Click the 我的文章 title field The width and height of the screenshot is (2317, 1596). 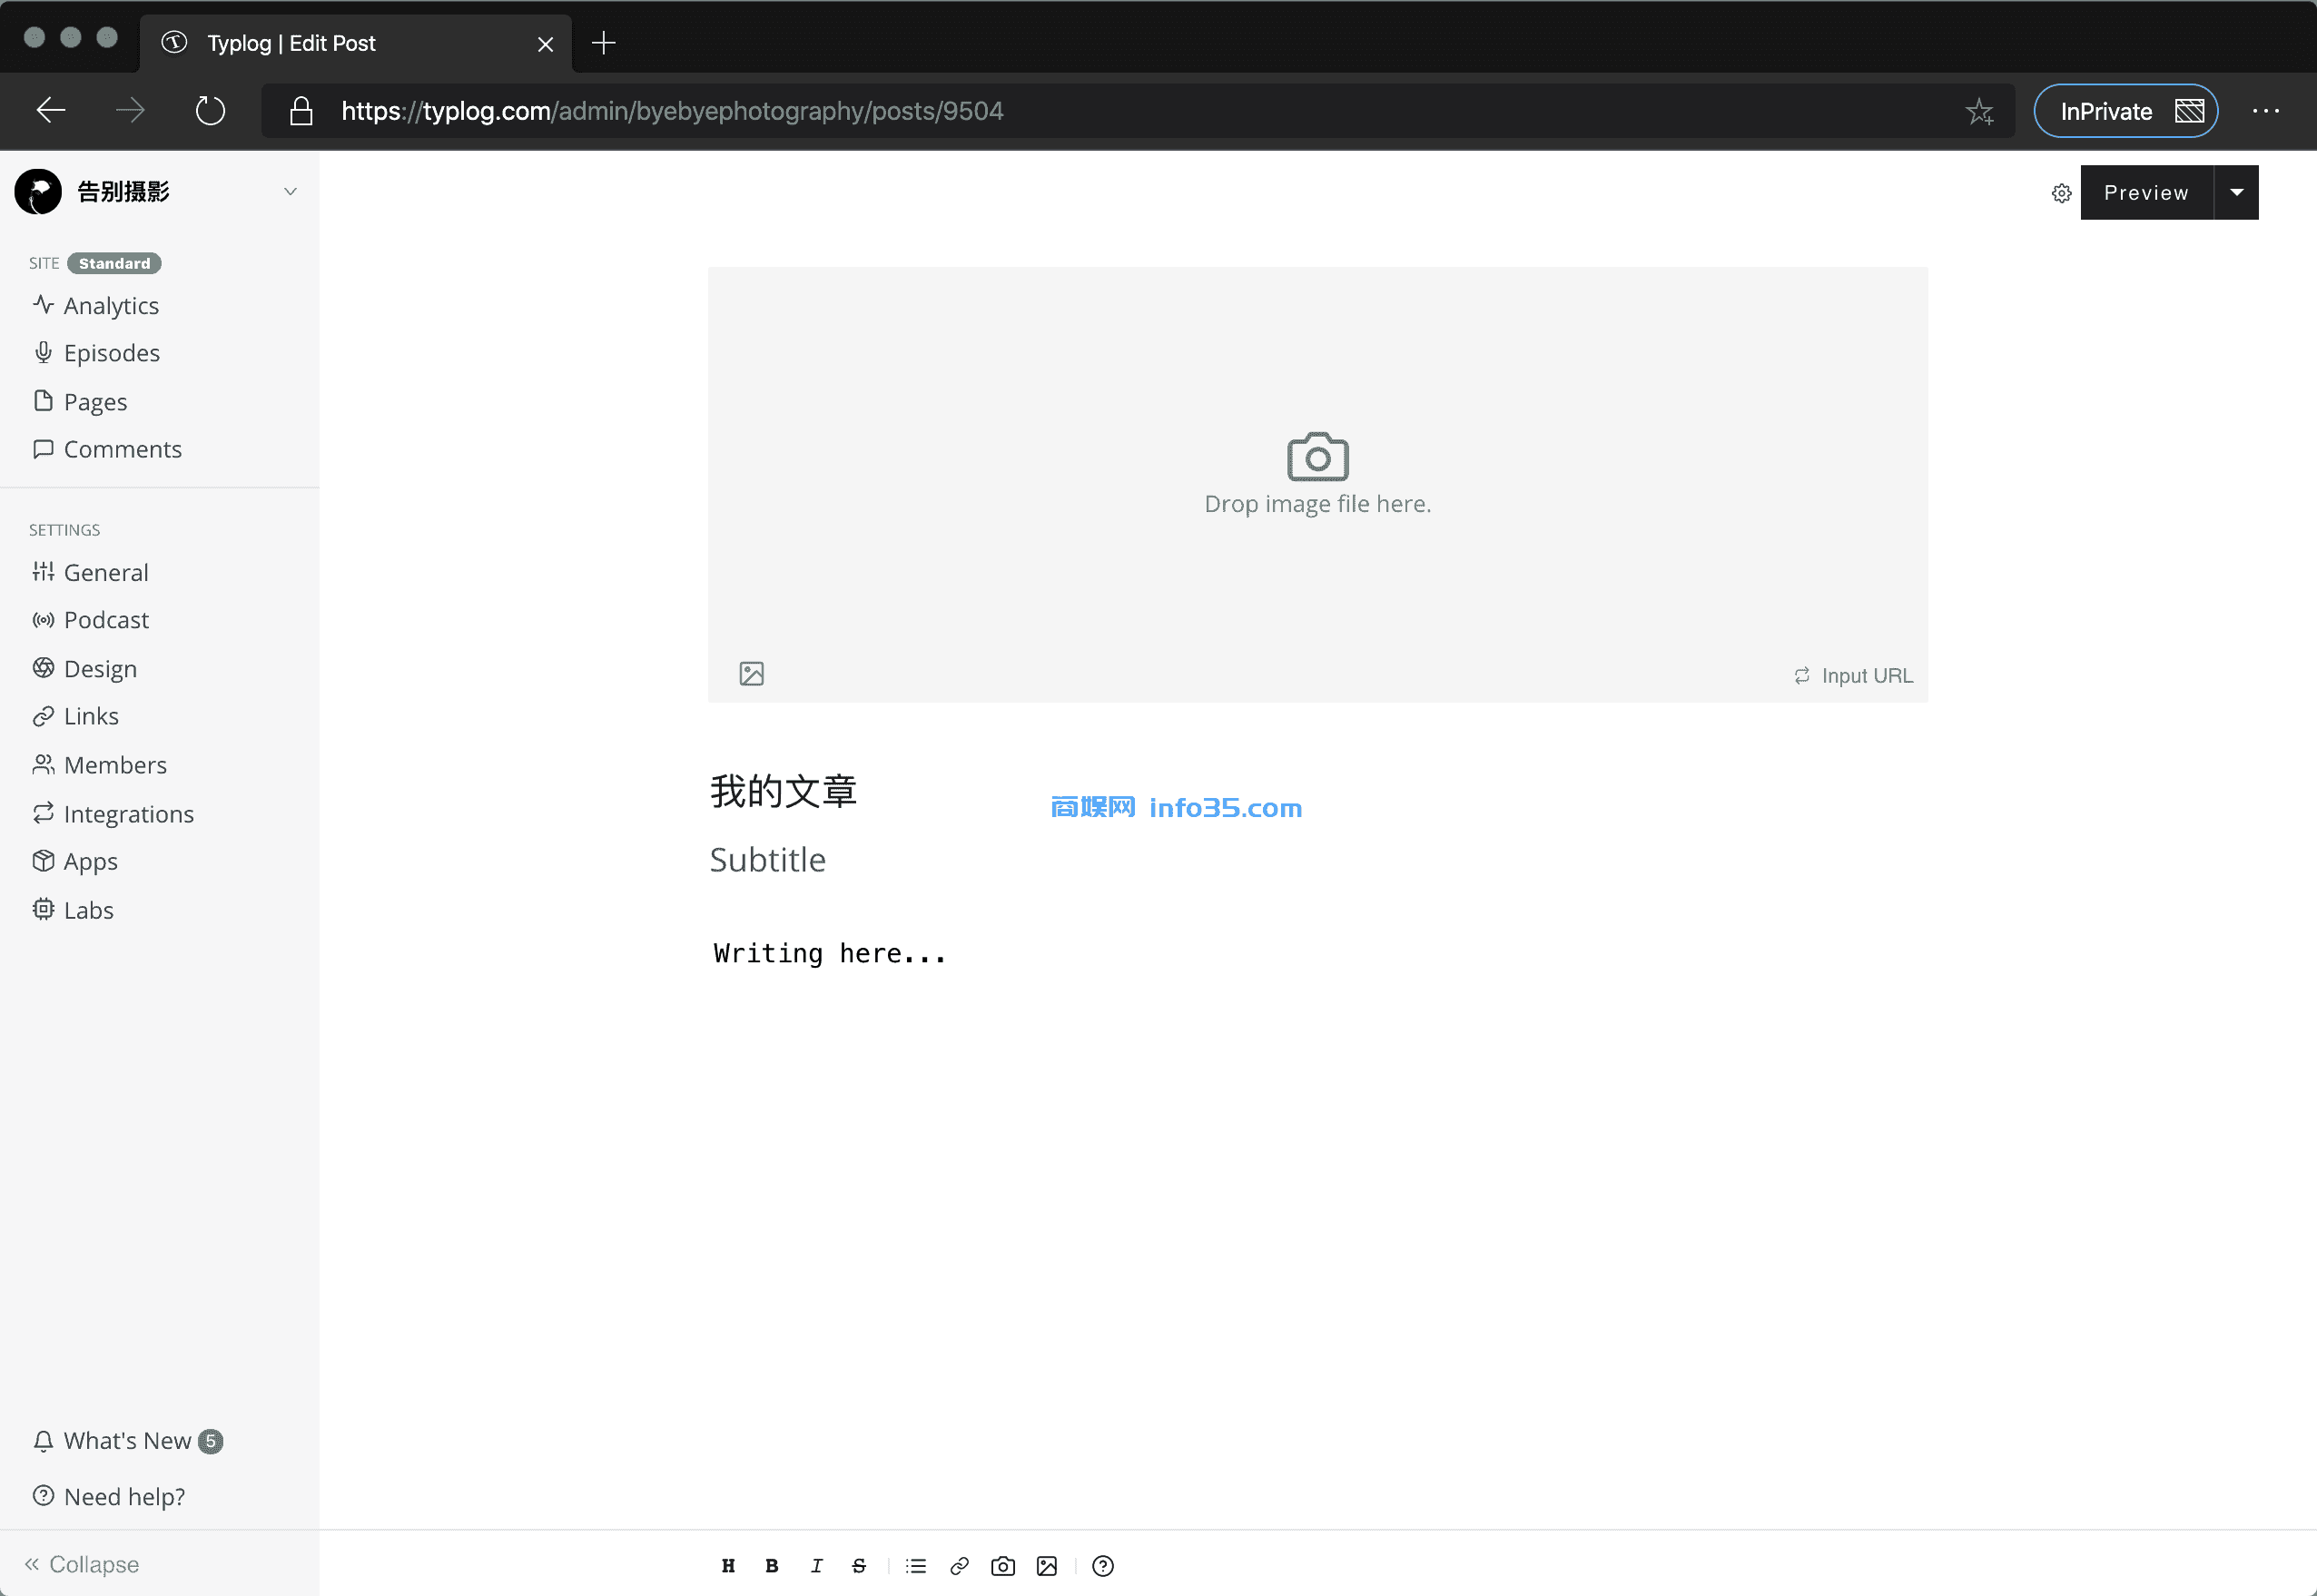(1318, 791)
